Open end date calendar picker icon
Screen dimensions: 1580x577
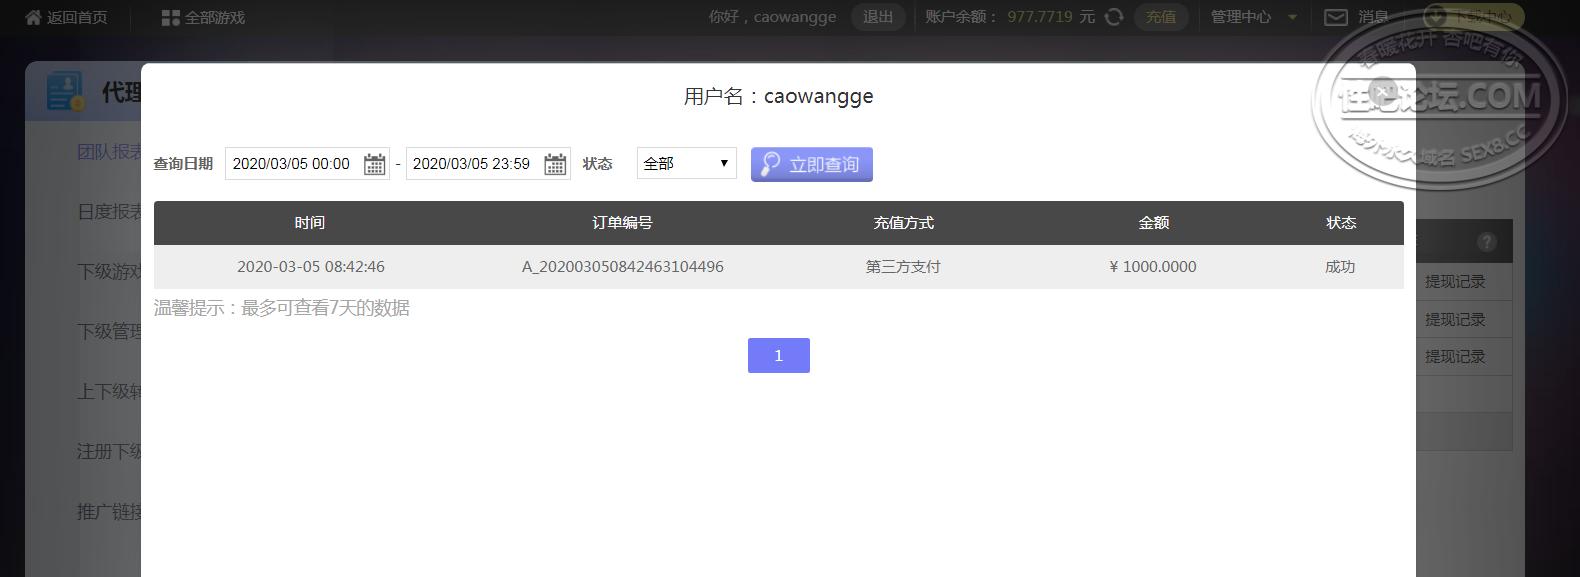click(x=555, y=164)
